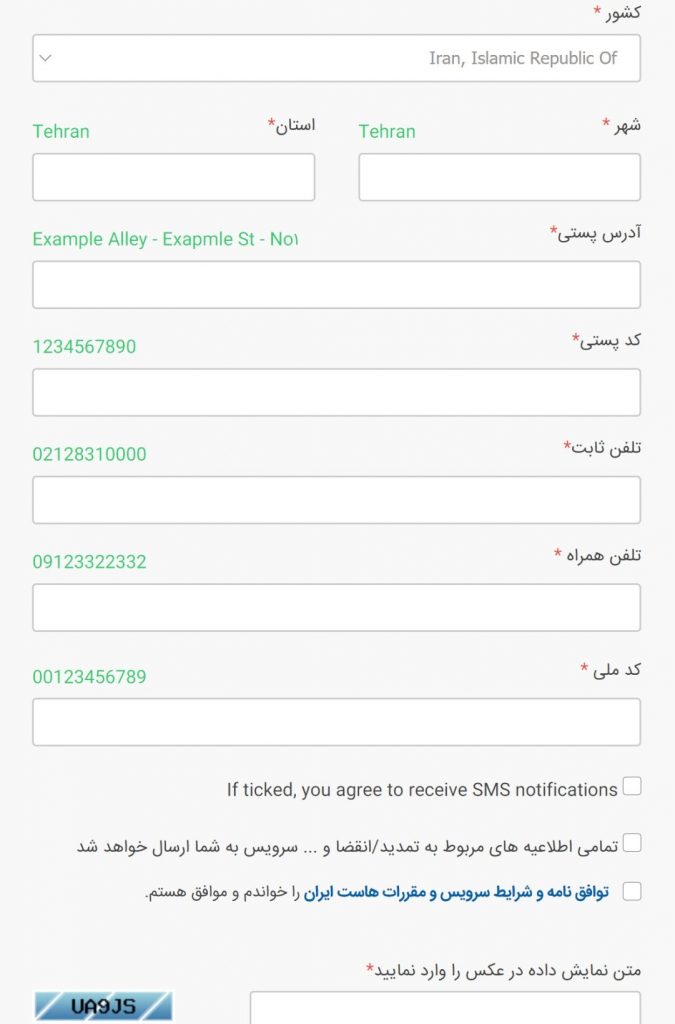The image size is (675, 1024).
Task: Click the Example Alley address hint text
Action: (x=165, y=239)
